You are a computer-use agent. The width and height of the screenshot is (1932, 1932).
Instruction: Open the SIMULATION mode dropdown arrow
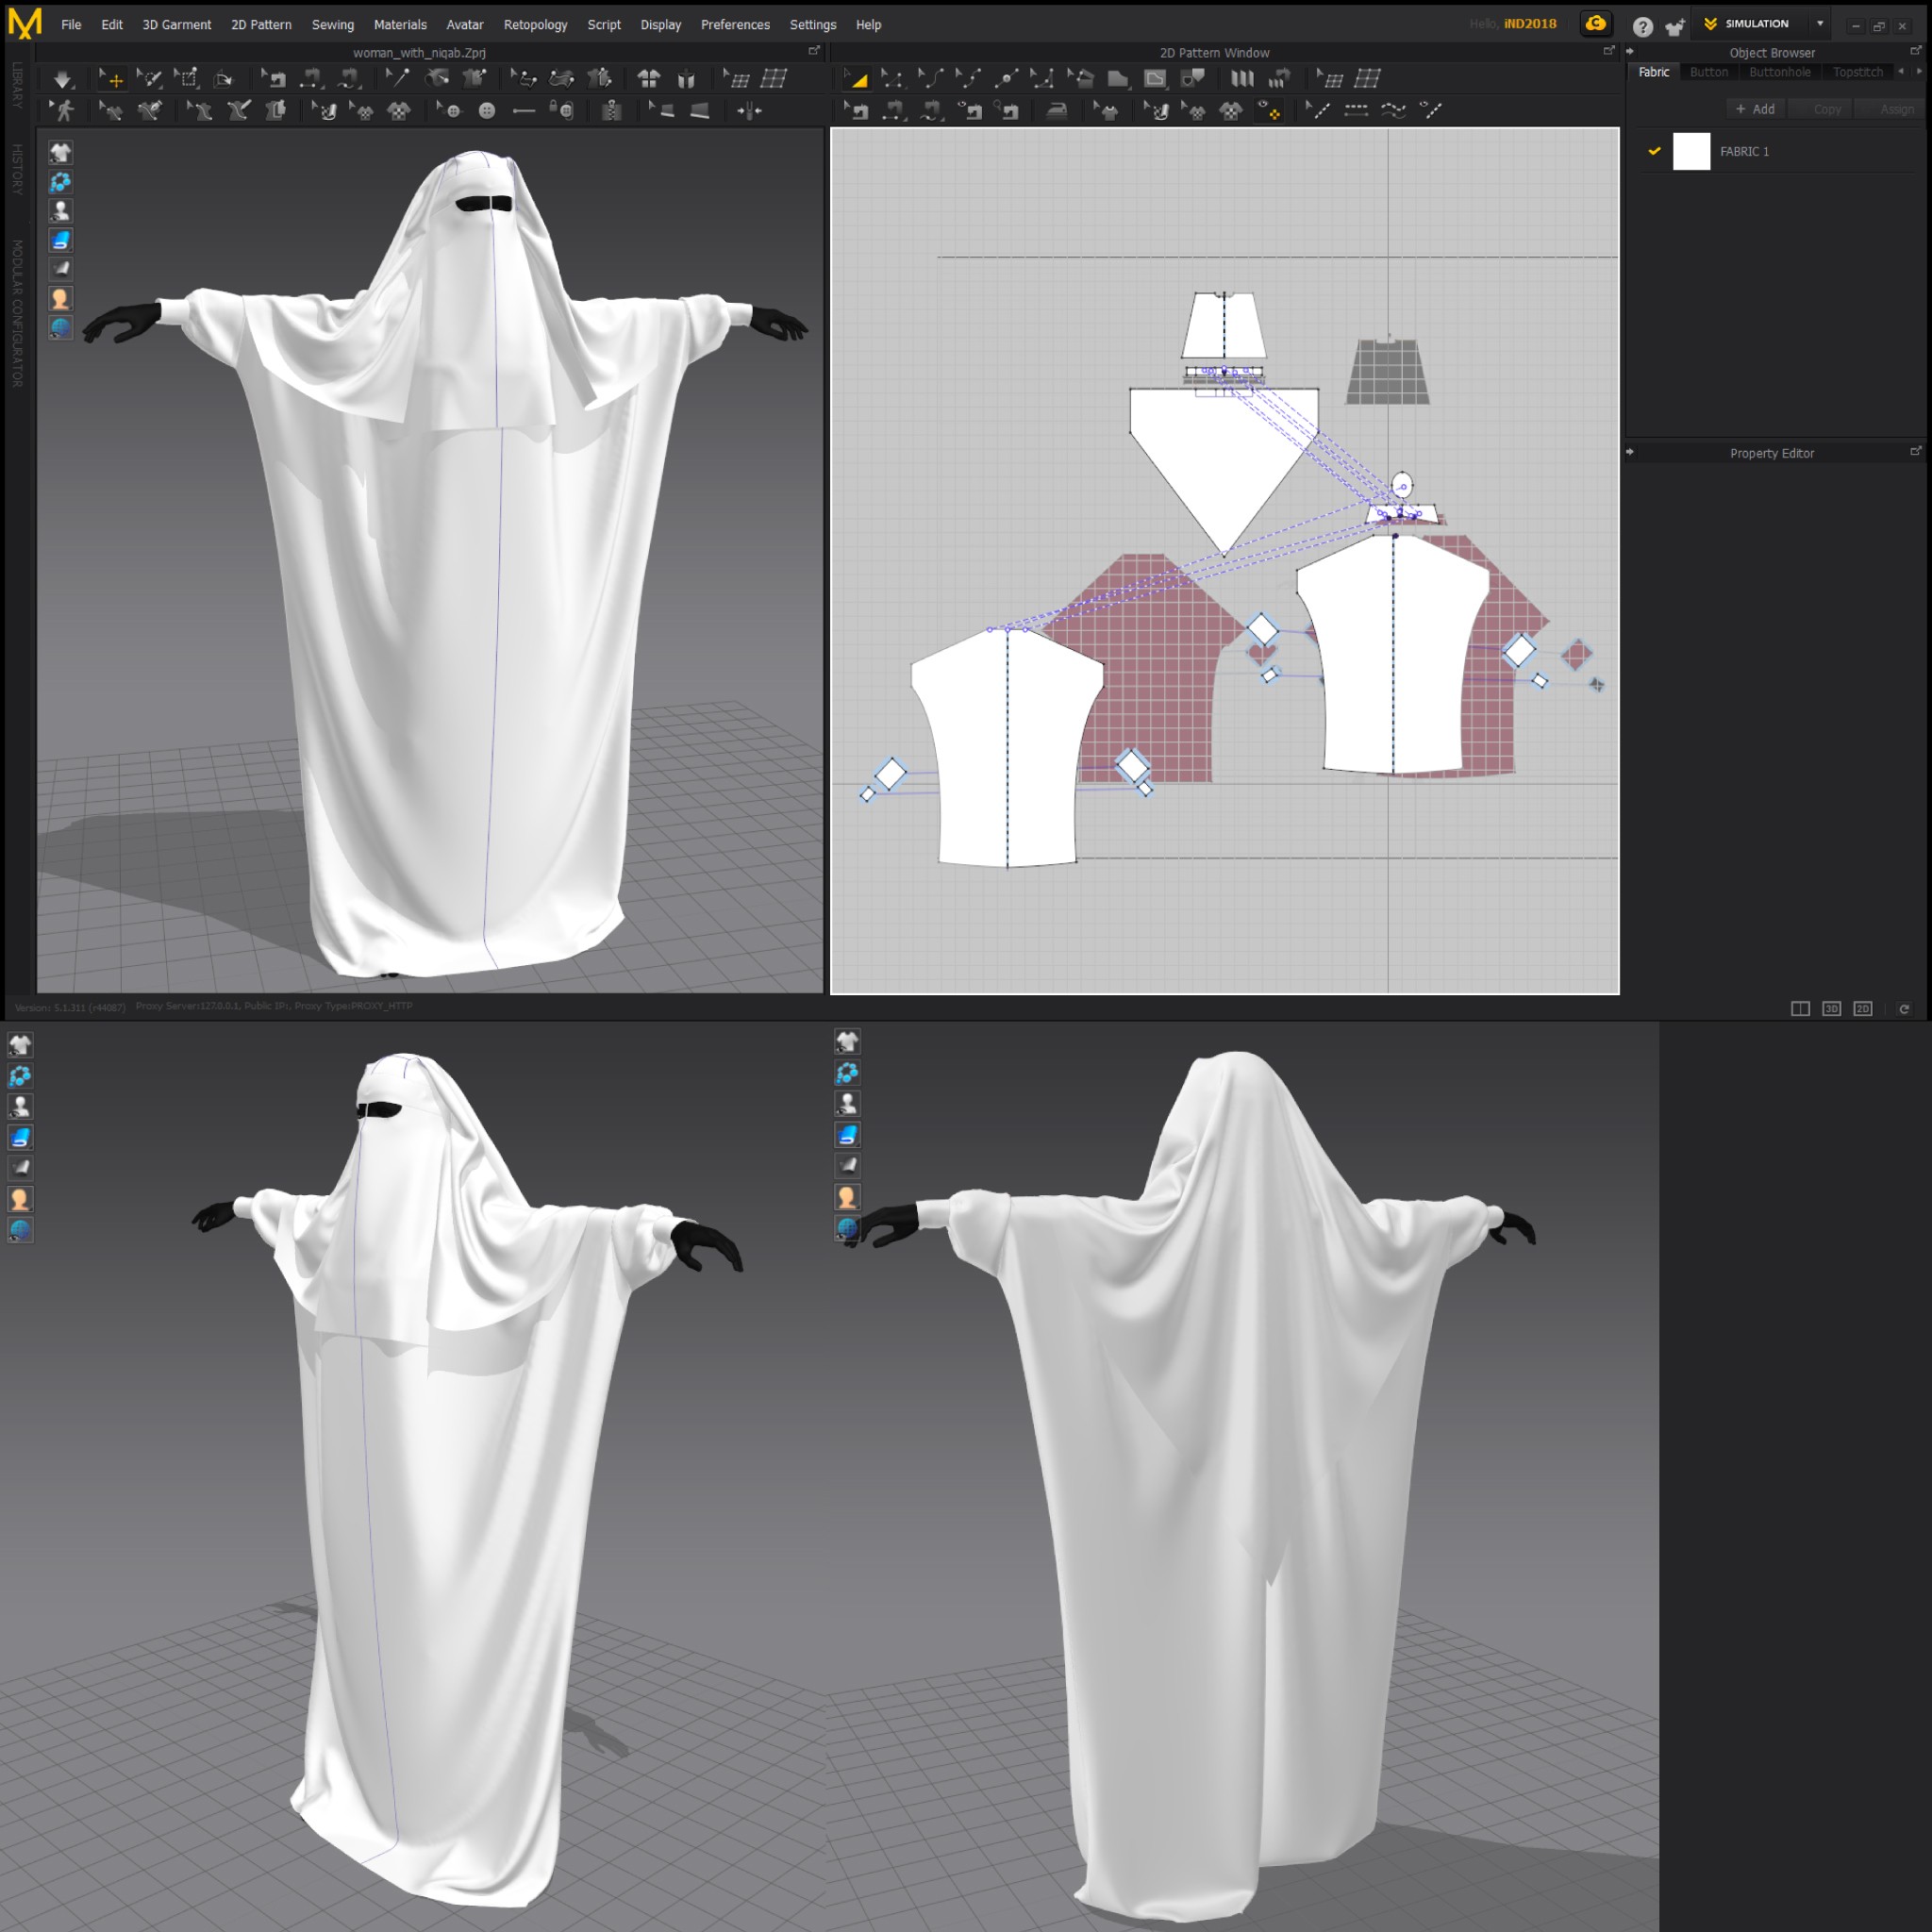tap(1820, 24)
